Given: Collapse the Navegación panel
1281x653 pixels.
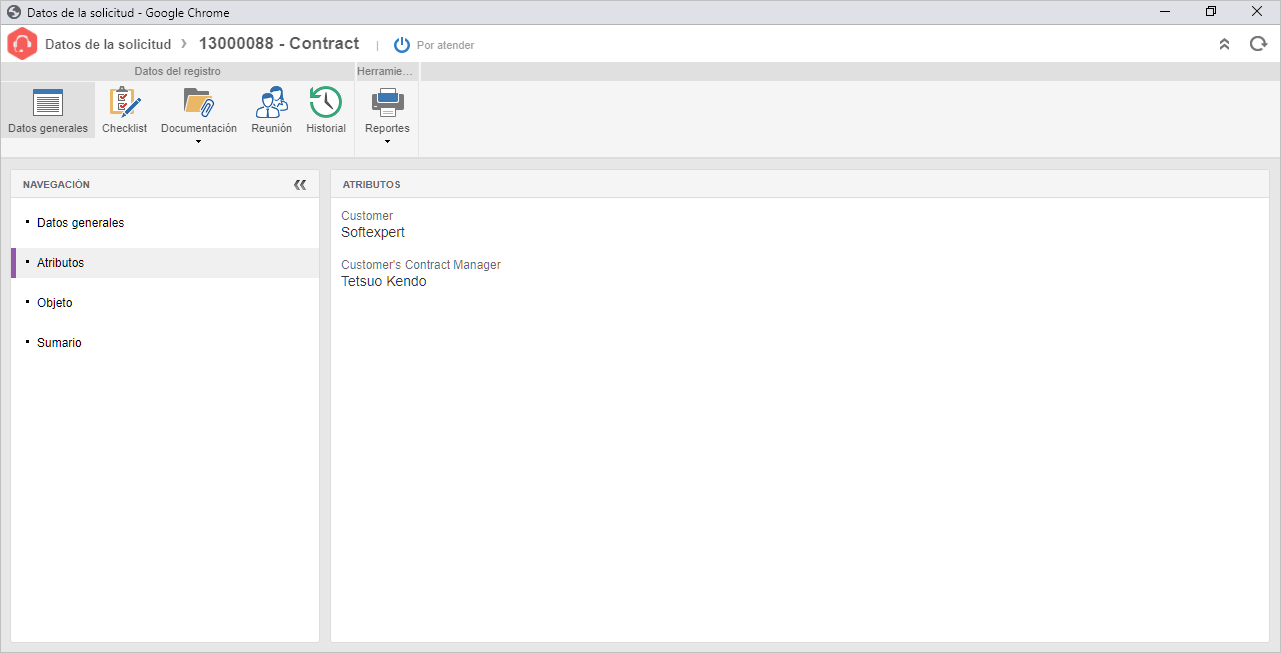Looking at the screenshot, I should coord(300,185).
